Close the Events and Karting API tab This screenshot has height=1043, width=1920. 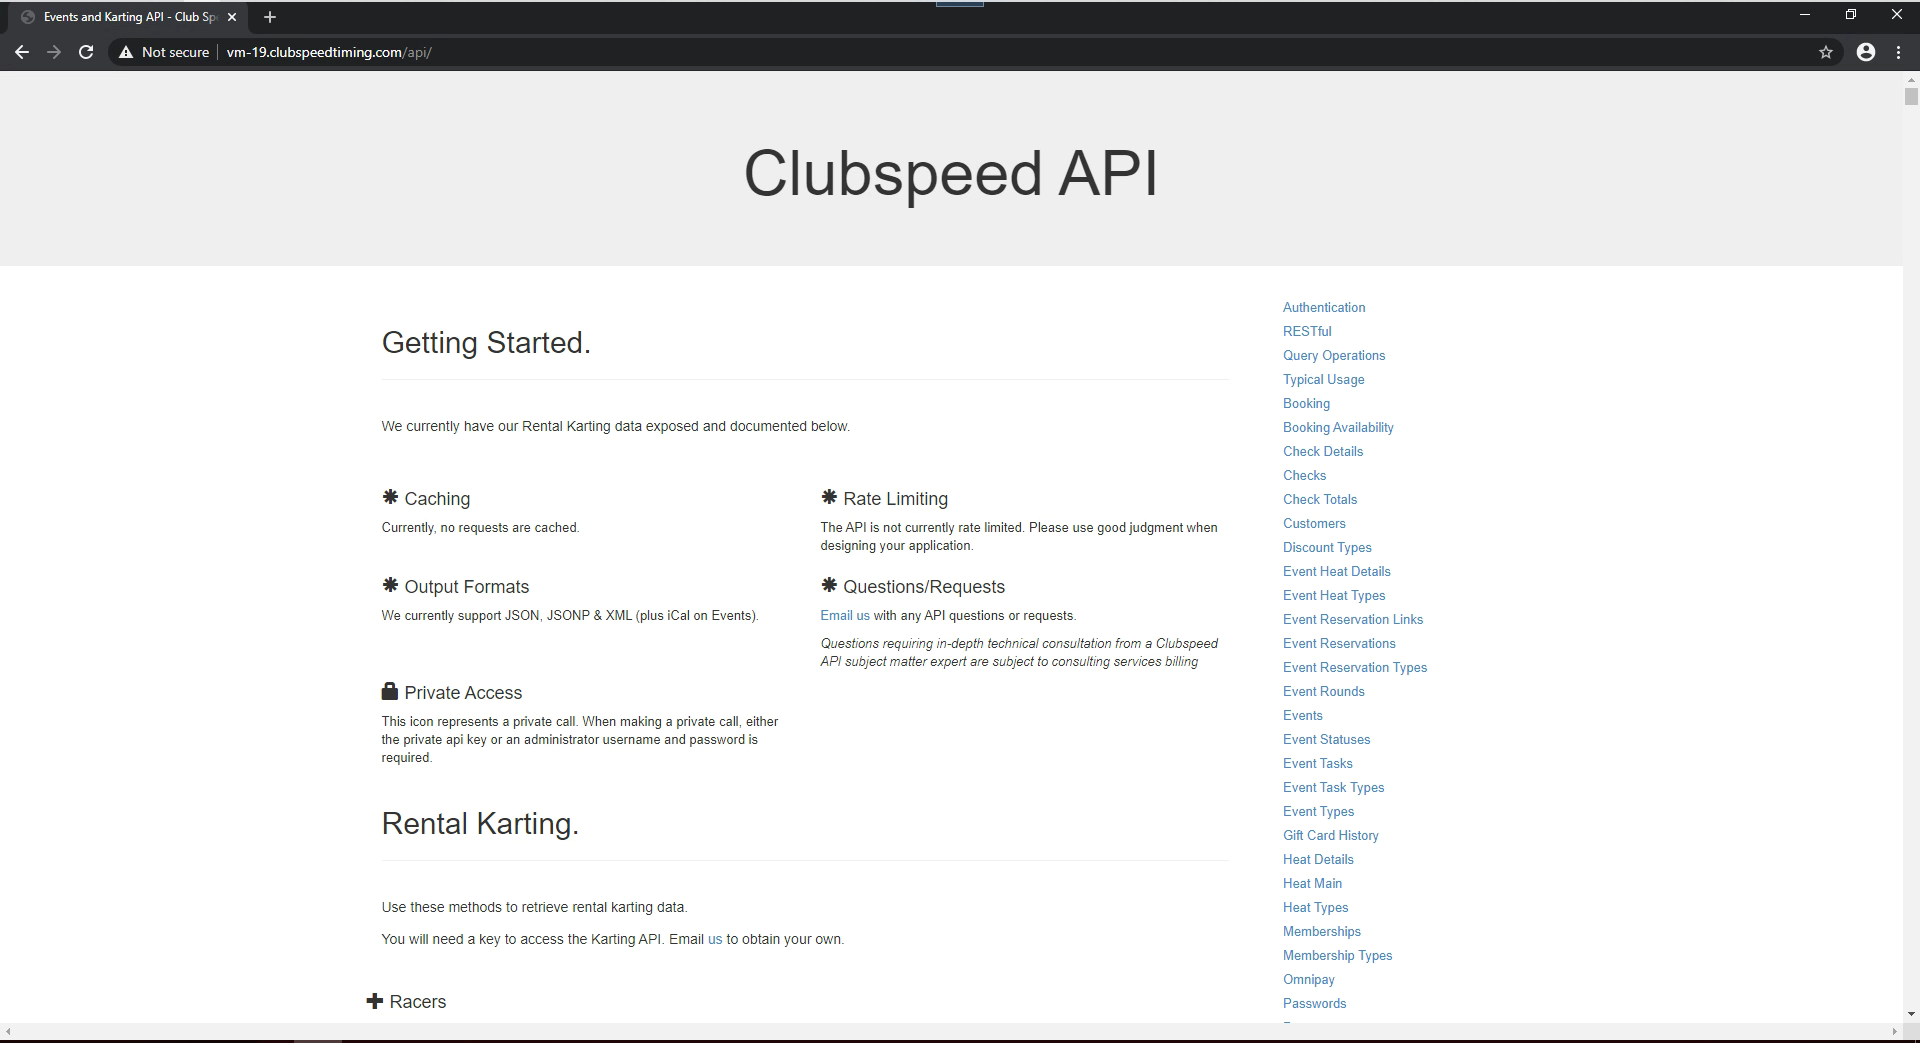point(232,17)
